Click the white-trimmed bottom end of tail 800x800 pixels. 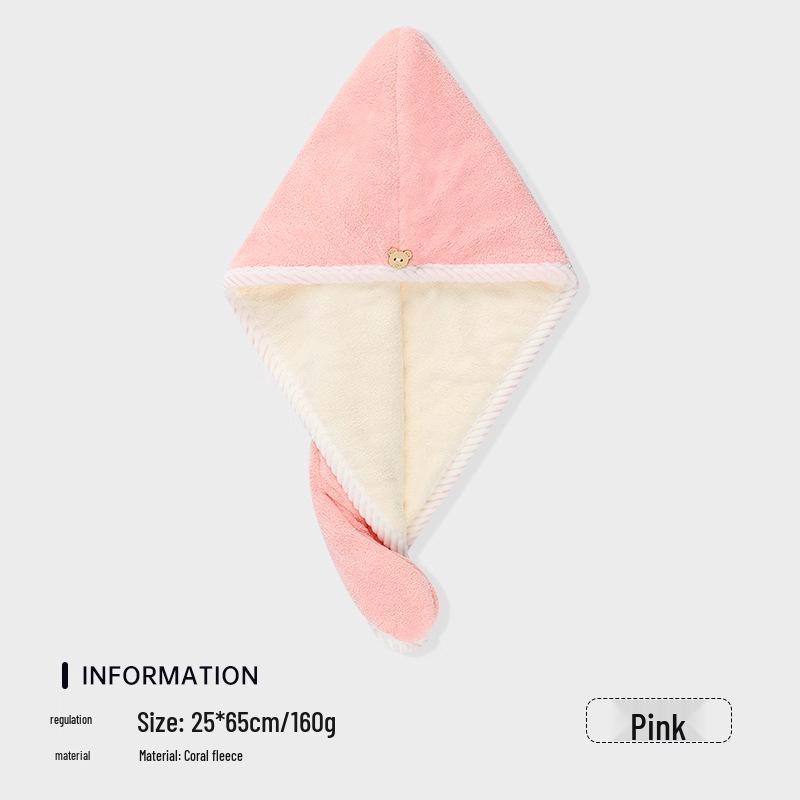click(408, 643)
